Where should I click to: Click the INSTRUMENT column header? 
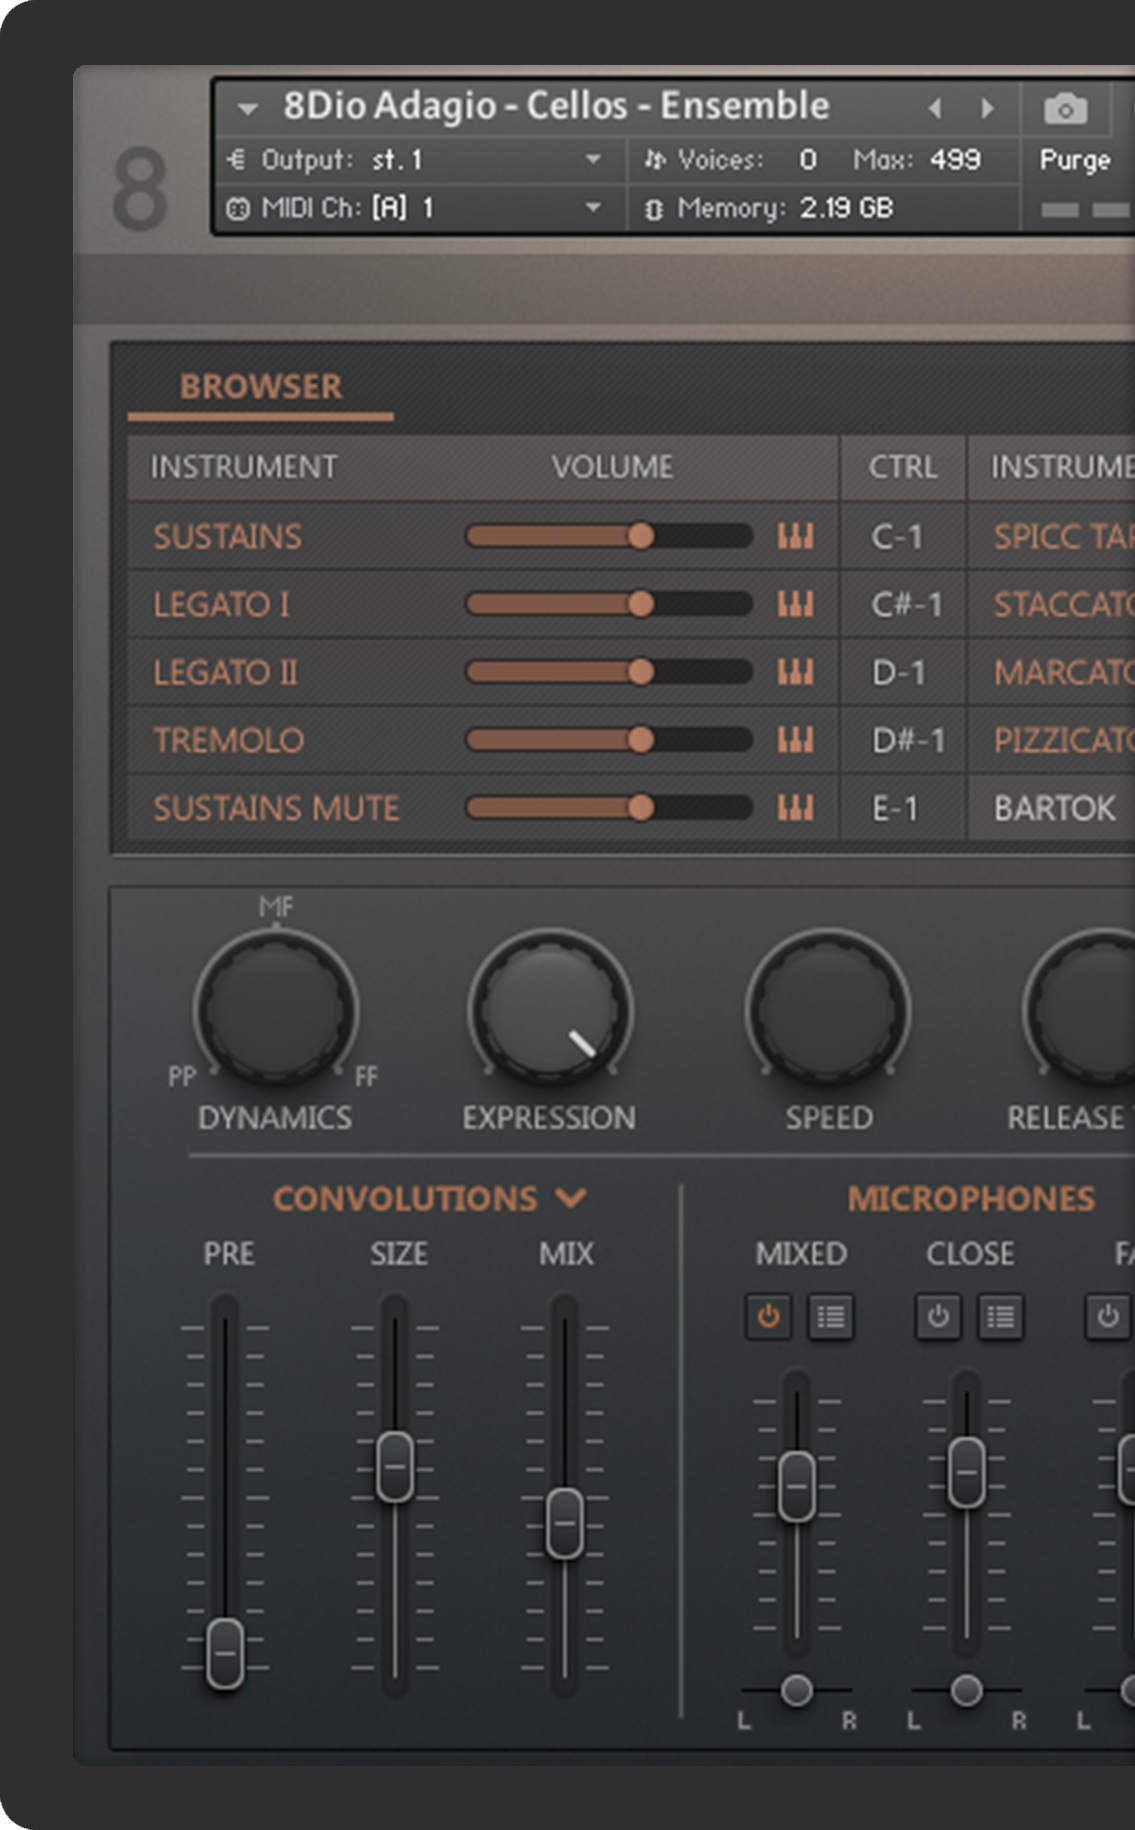point(244,467)
